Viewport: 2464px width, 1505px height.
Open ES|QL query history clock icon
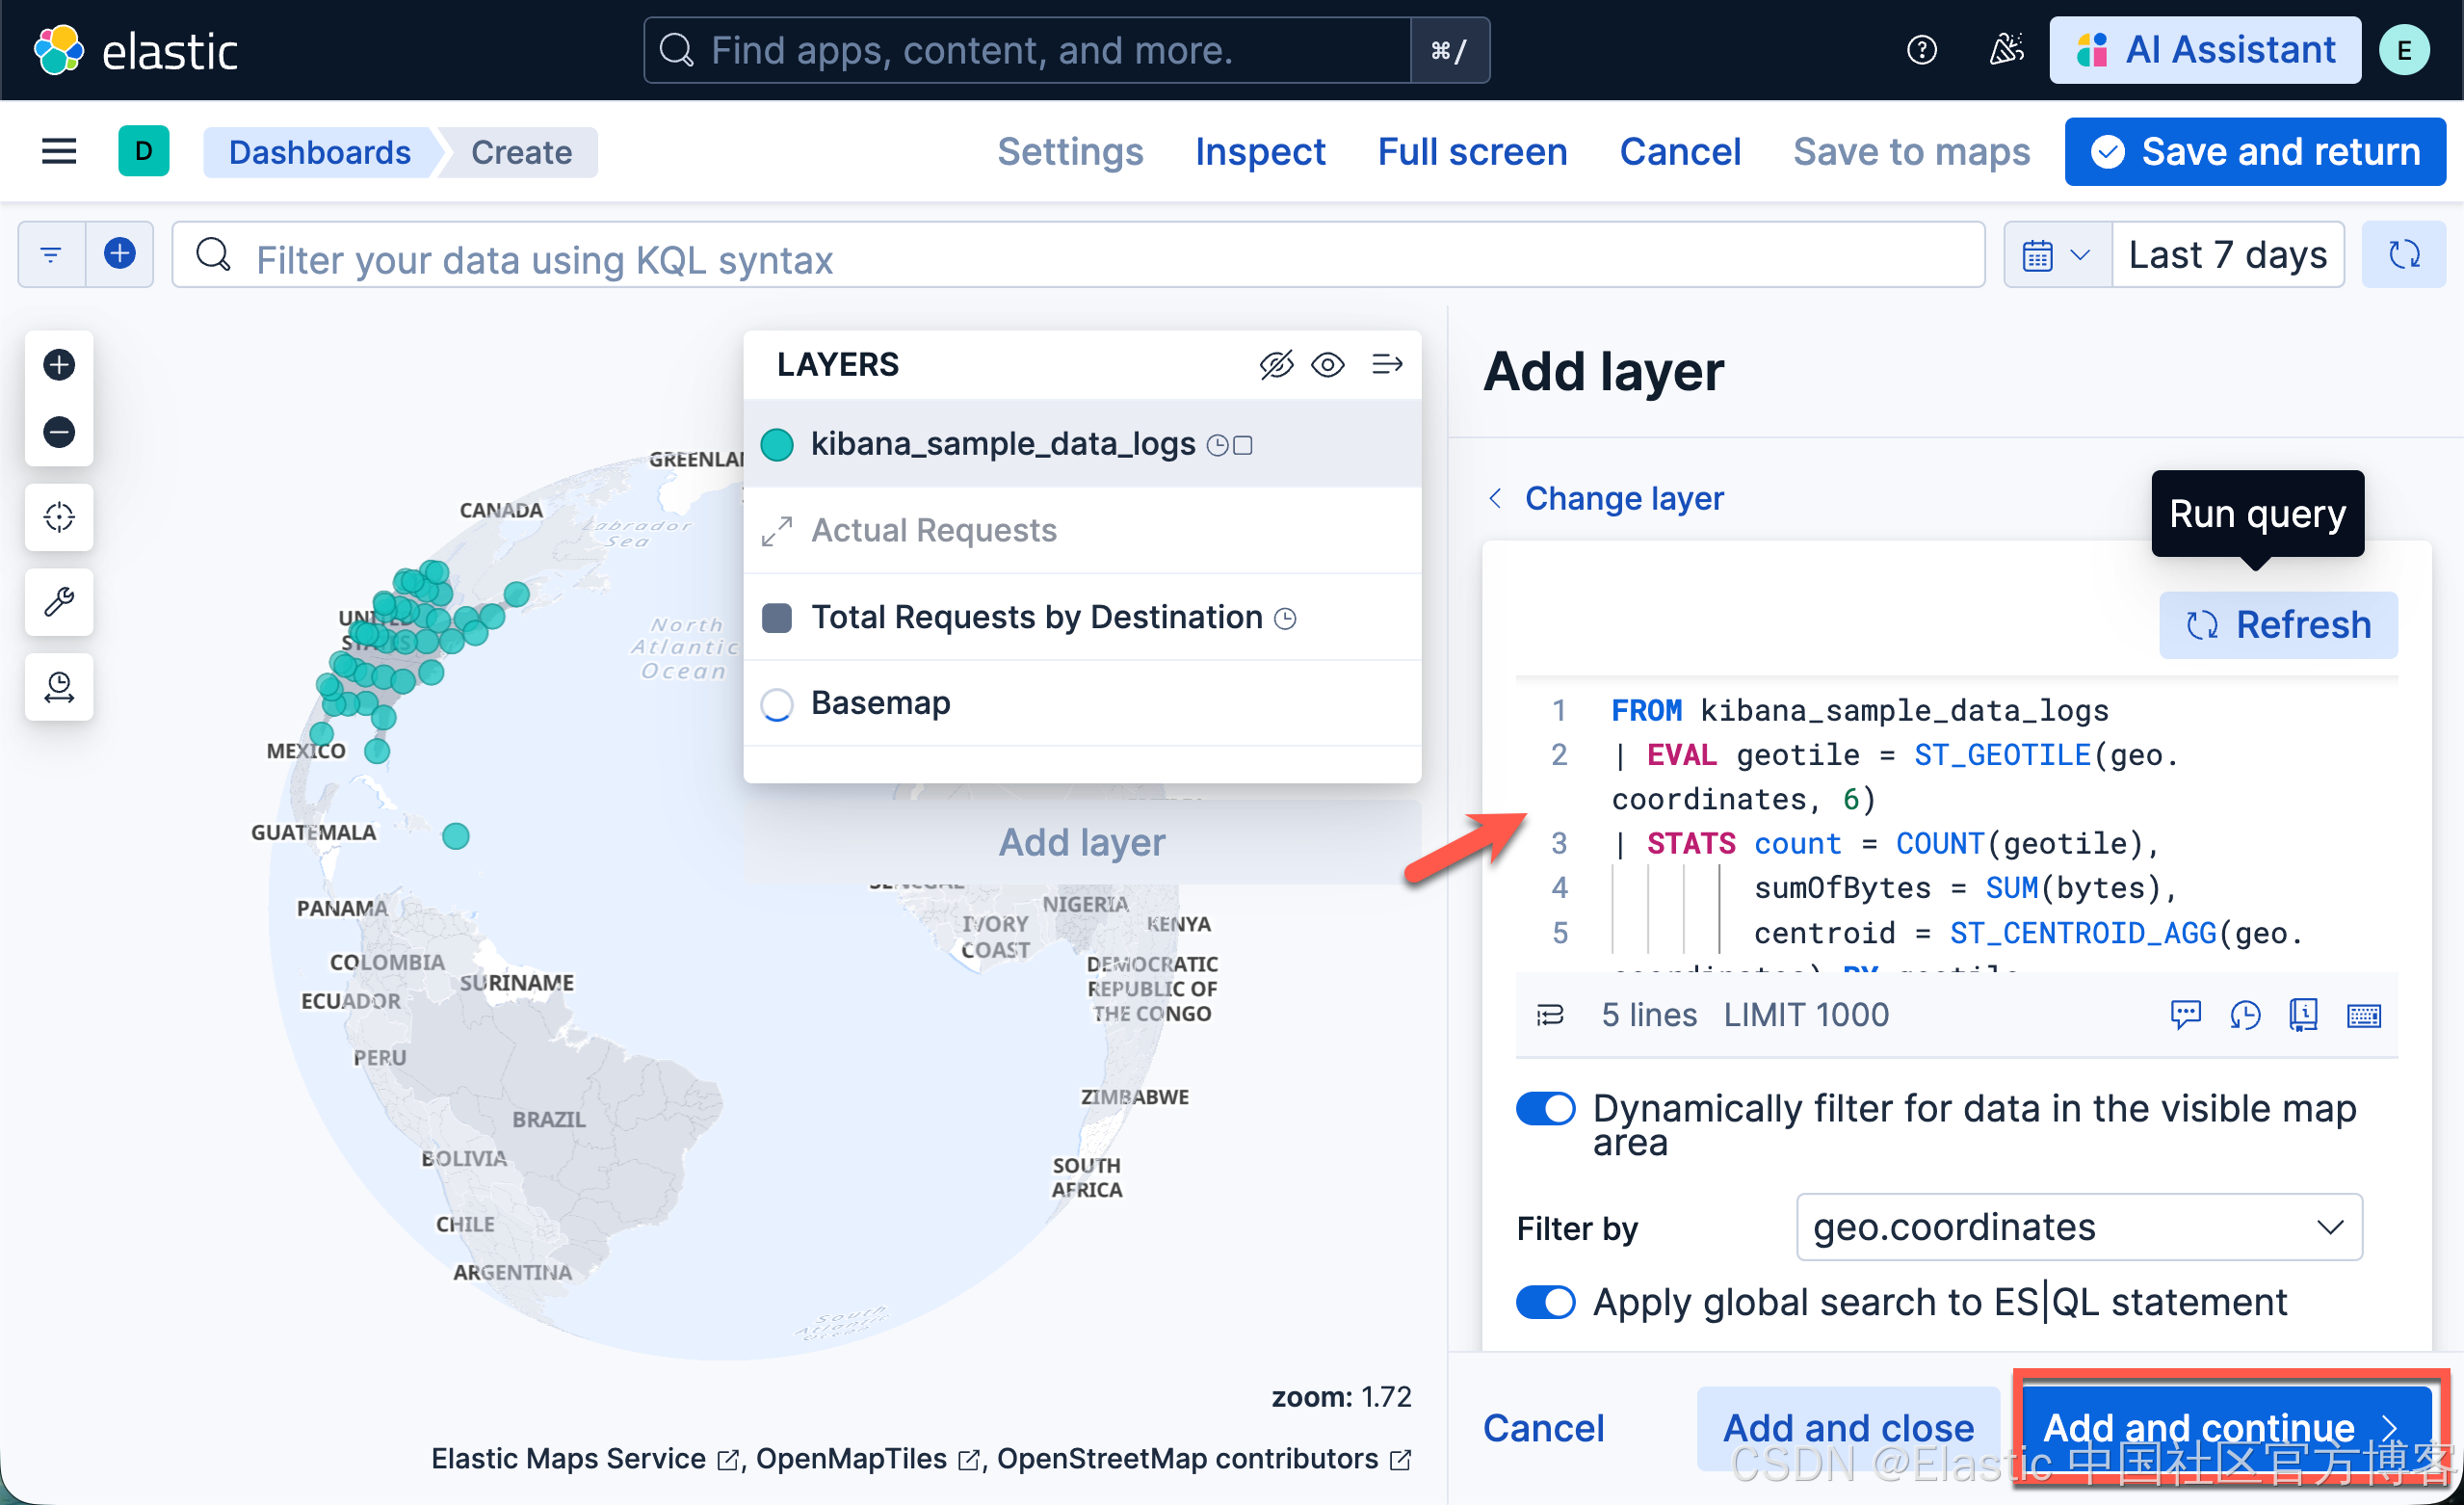pyautogui.click(x=2244, y=1015)
